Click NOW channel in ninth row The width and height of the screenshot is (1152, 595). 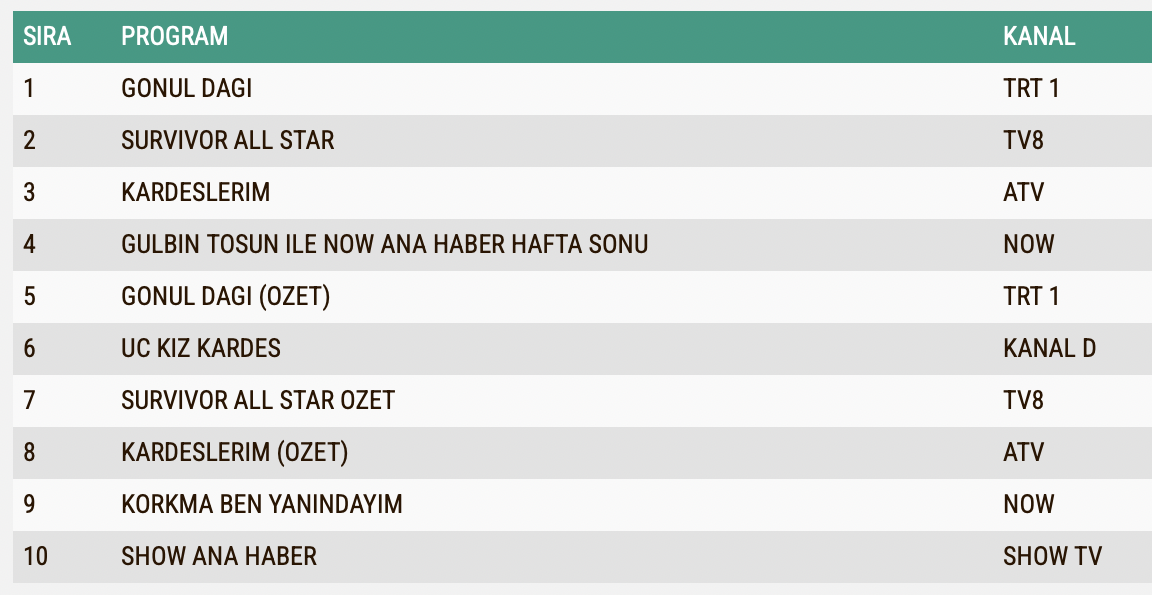(1029, 504)
